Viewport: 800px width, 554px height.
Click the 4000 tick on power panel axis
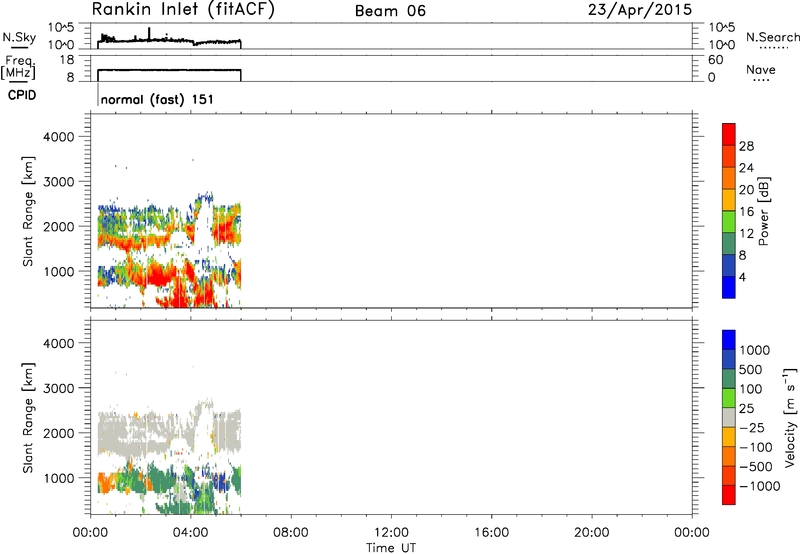tap(59, 137)
